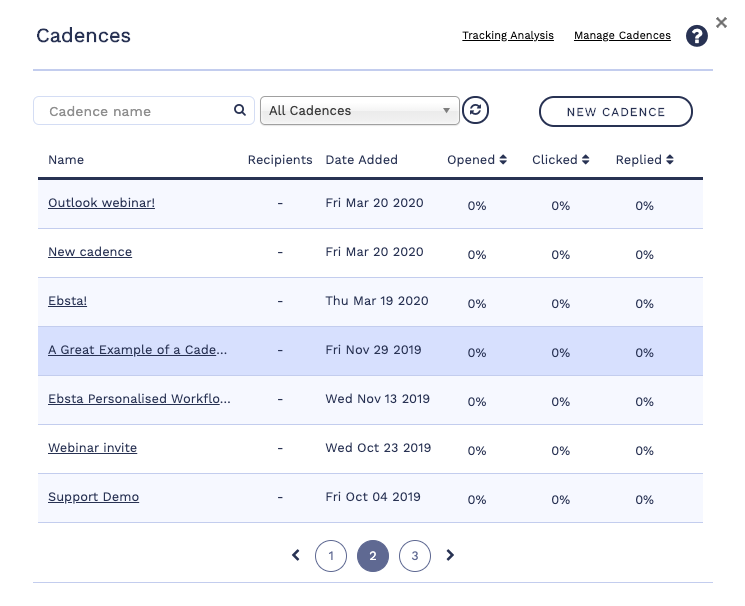745x606 pixels.
Task: Click the search magnifier icon
Action: point(240,111)
